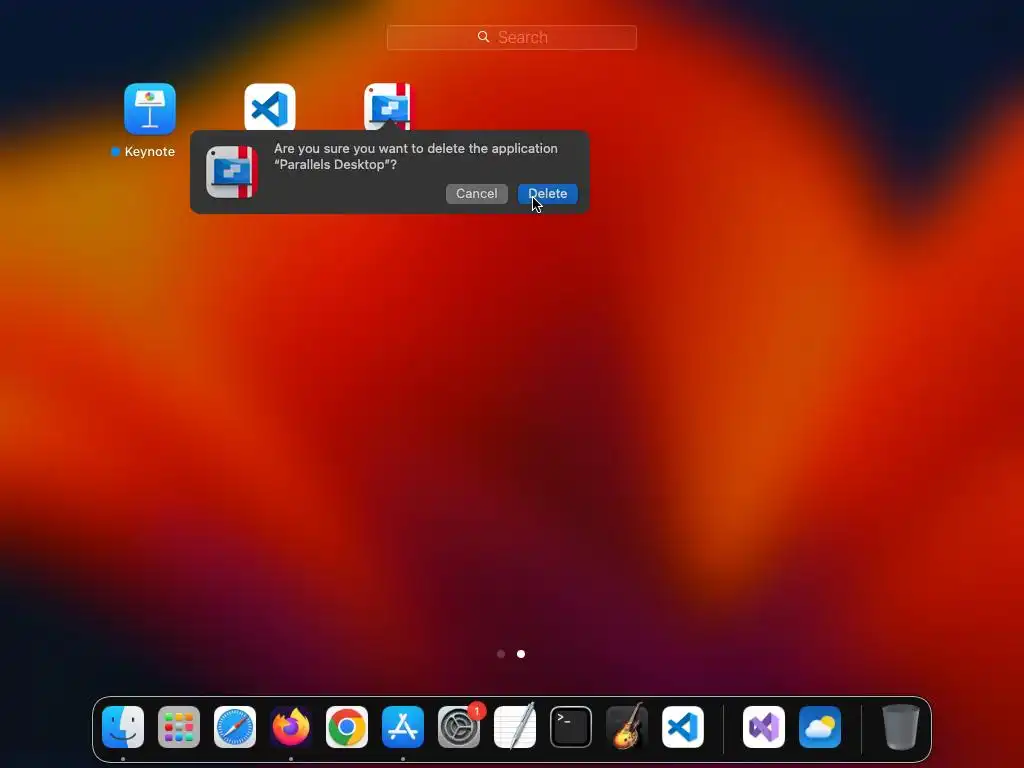Open Finder from the Dock
Image resolution: width=1024 pixels, height=768 pixels.
123,727
